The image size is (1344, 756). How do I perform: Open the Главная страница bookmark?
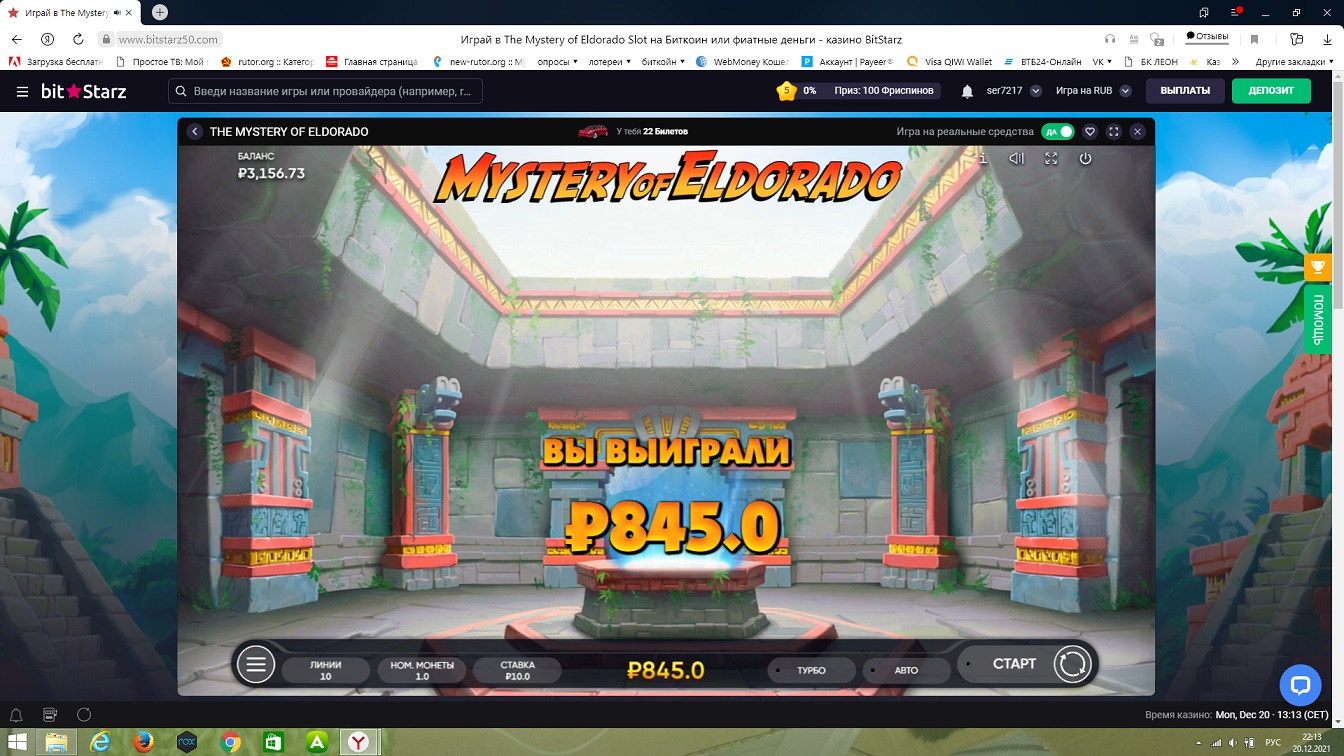372,62
